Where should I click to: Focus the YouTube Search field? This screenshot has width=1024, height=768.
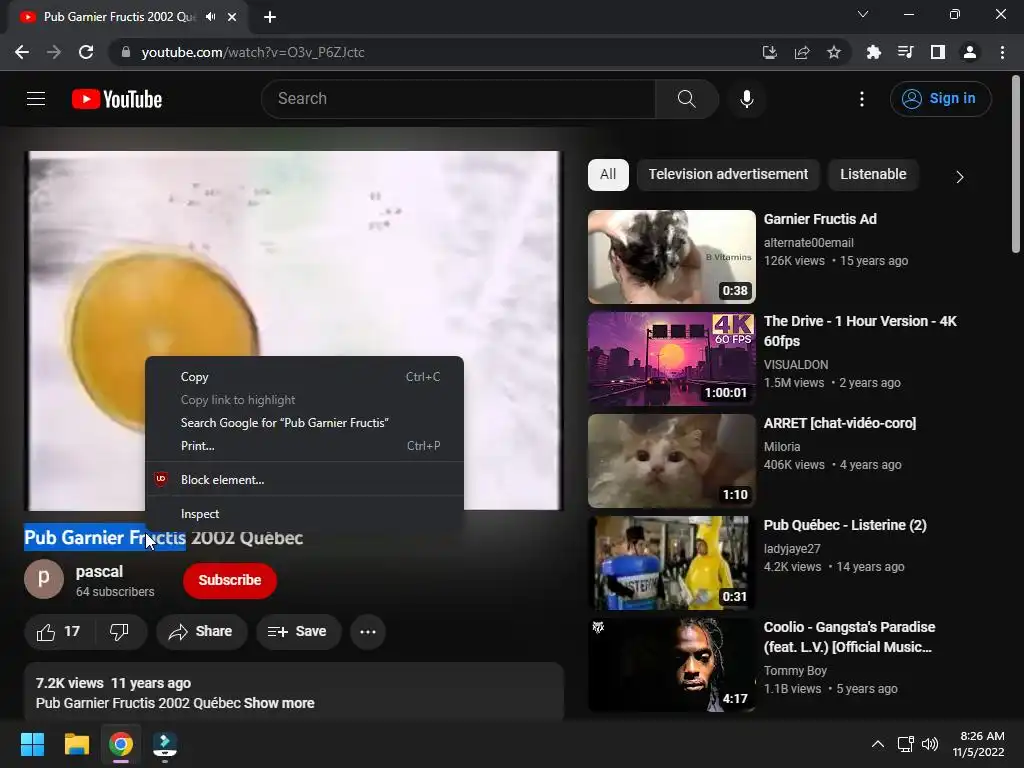pos(458,99)
